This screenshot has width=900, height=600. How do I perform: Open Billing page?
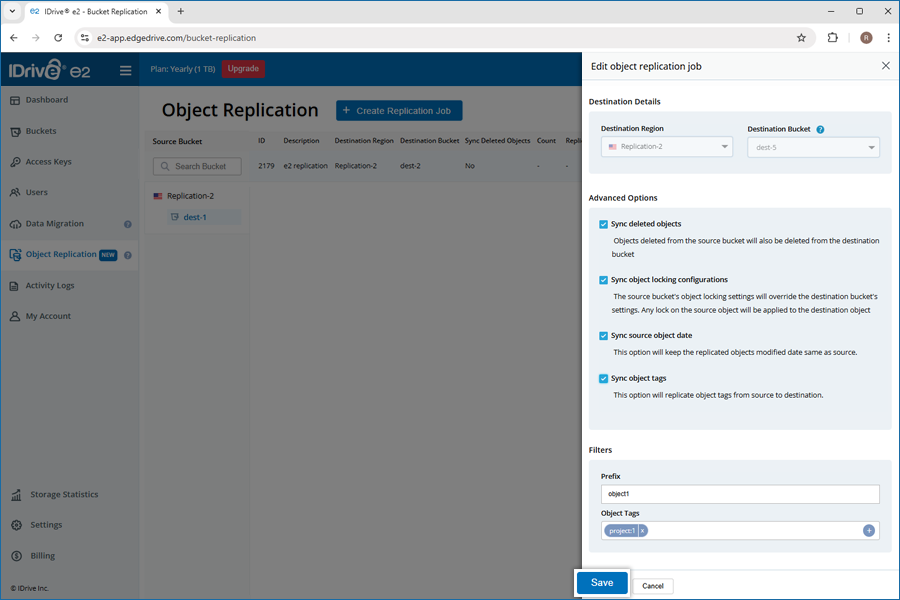(x=42, y=556)
